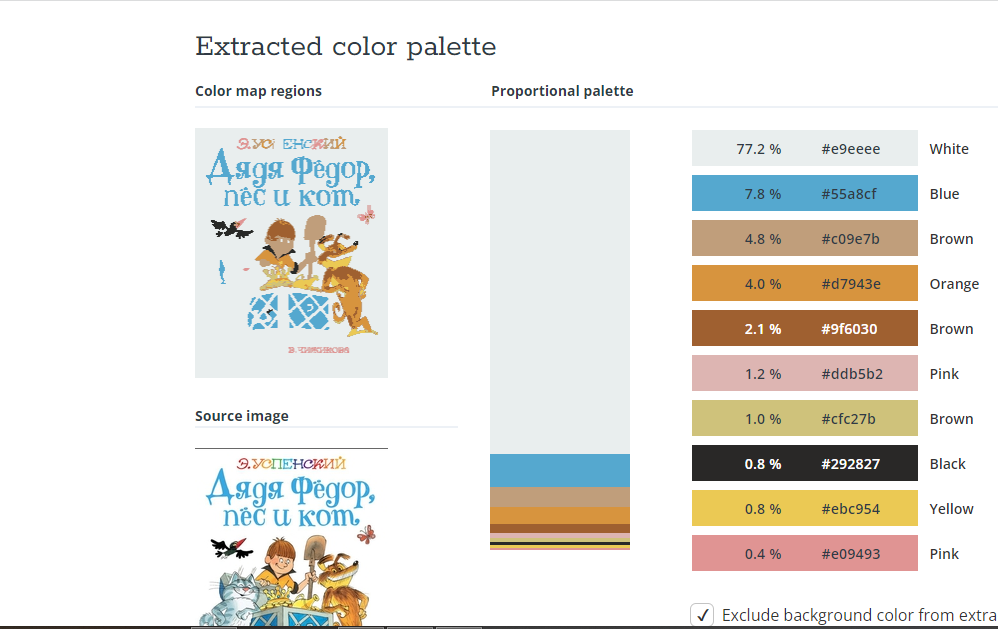999x629 pixels.
Task: Click the Proportional palette section label
Action: click(x=562, y=91)
